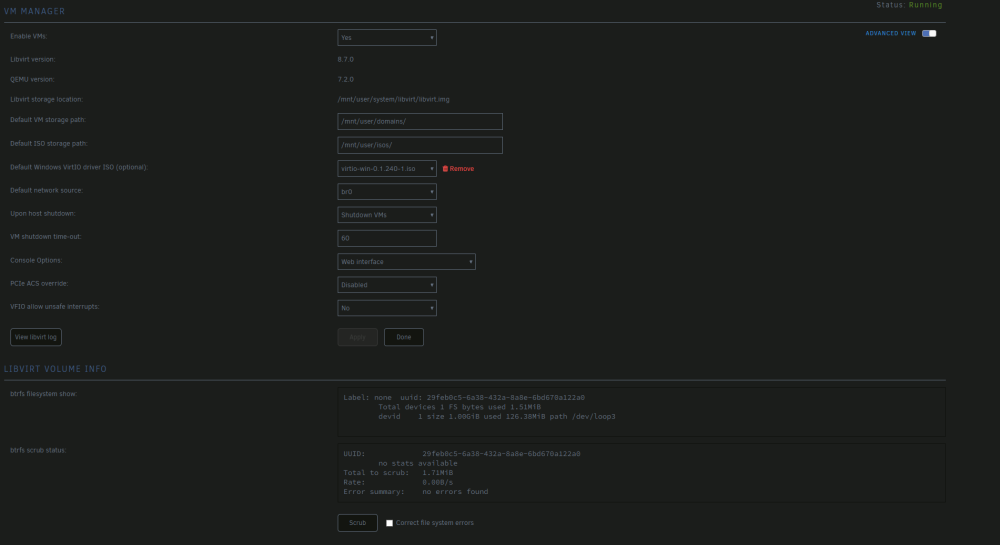The width and height of the screenshot is (1000, 545).
Task: Click the Running status text
Action: click(x=925, y=4)
